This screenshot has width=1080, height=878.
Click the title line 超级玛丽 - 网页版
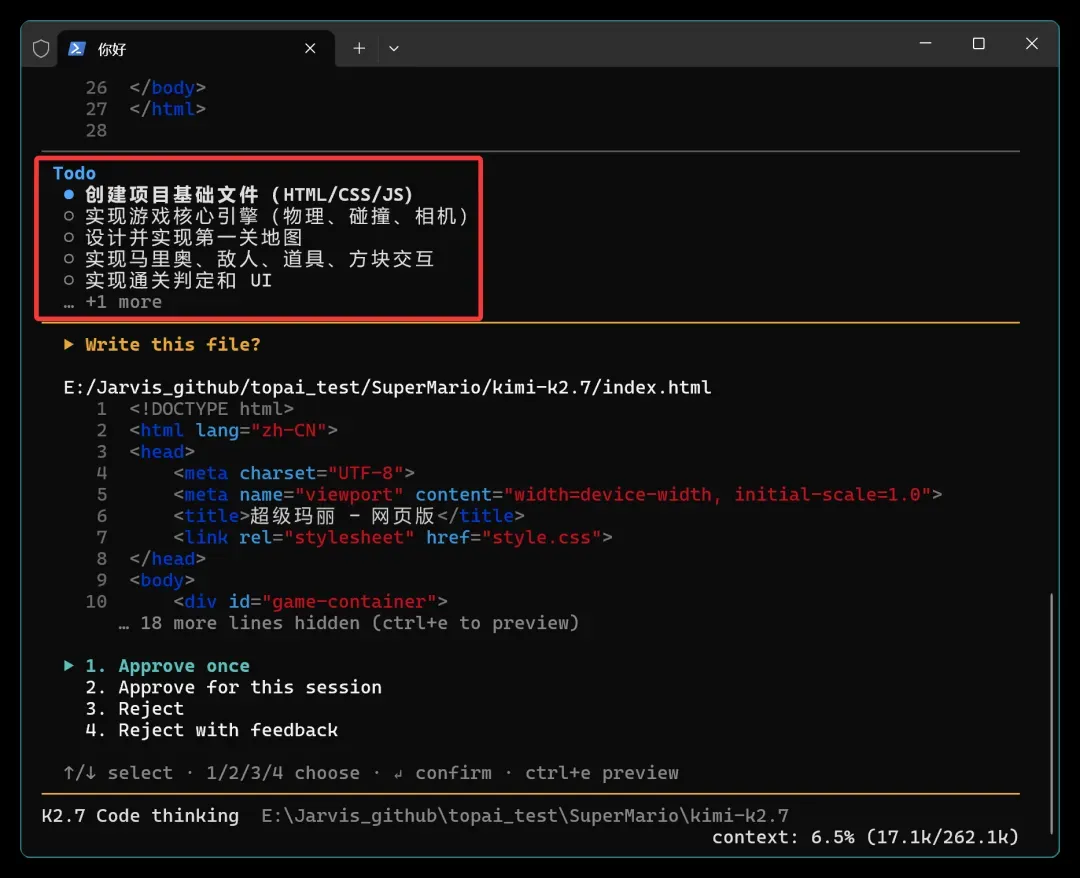(x=349, y=516)
